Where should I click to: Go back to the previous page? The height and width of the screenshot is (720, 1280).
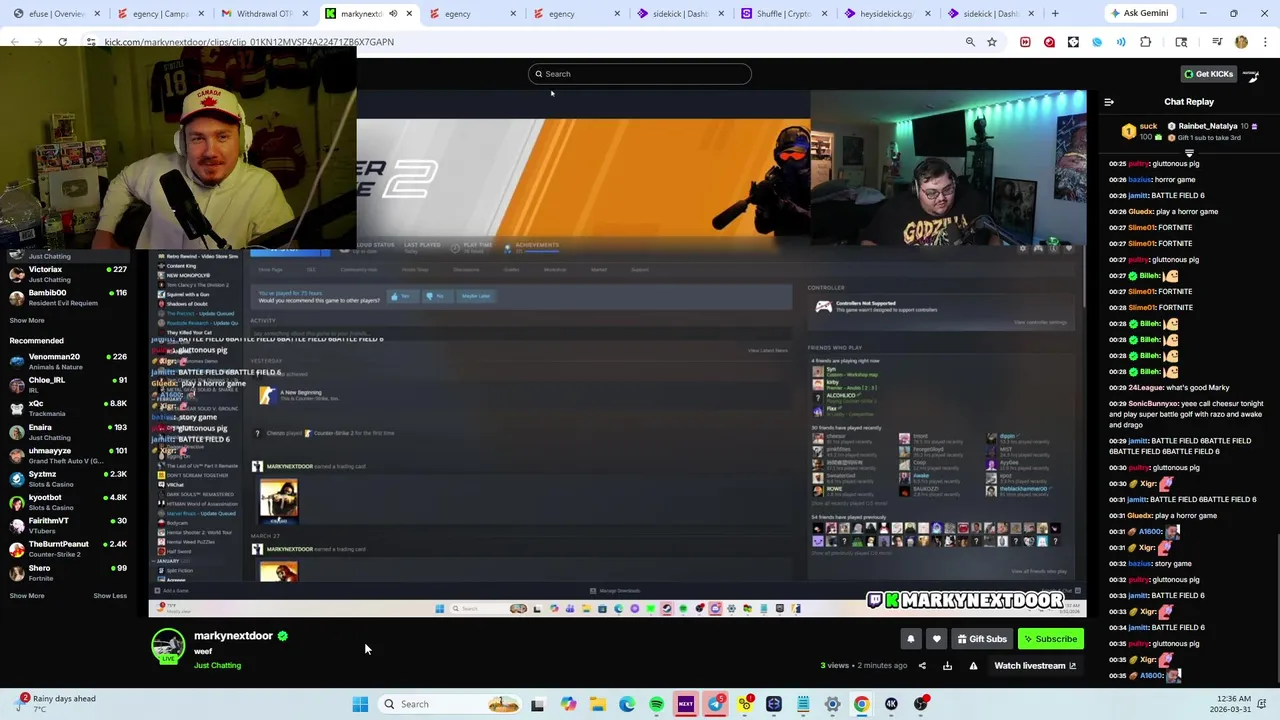pyautogui.click(x=14, y=42)
